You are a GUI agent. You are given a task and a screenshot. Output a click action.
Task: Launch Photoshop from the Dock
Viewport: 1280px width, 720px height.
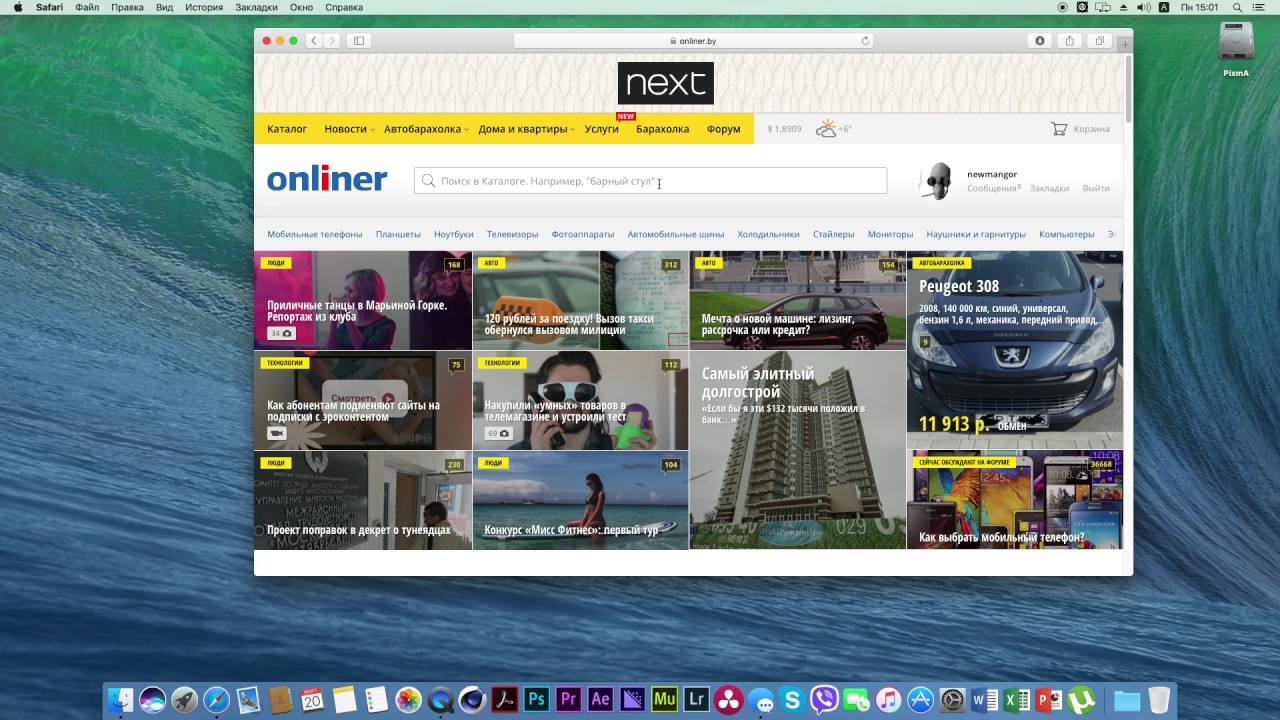point(536,700)
